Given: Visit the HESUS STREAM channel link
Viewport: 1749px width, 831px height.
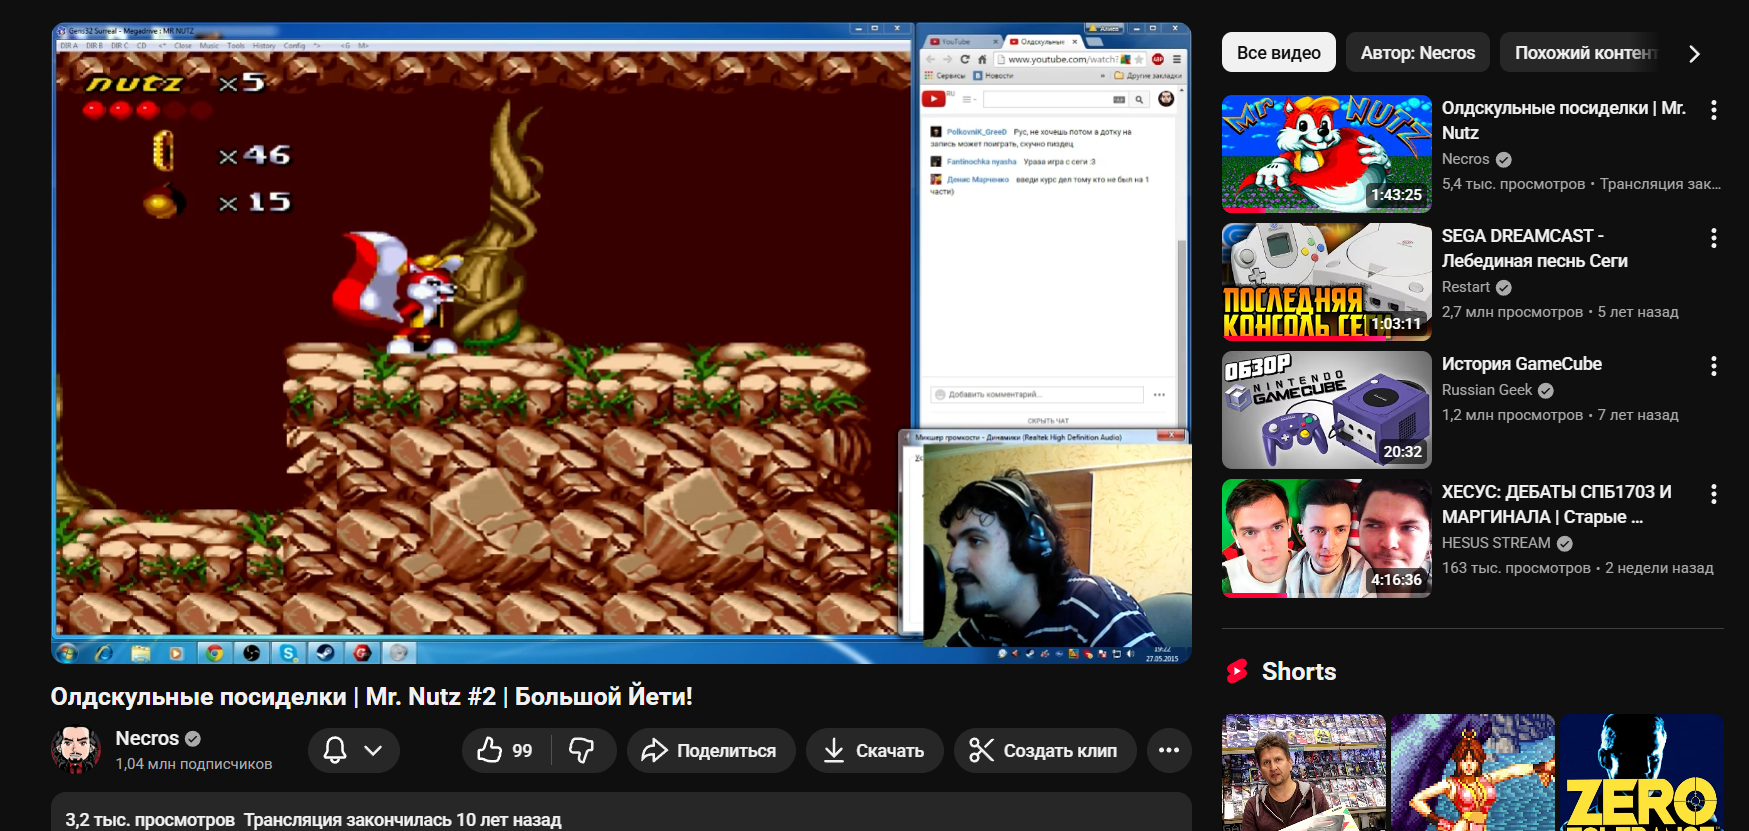Looking at the screenshot, I should tap(1496, 543).
